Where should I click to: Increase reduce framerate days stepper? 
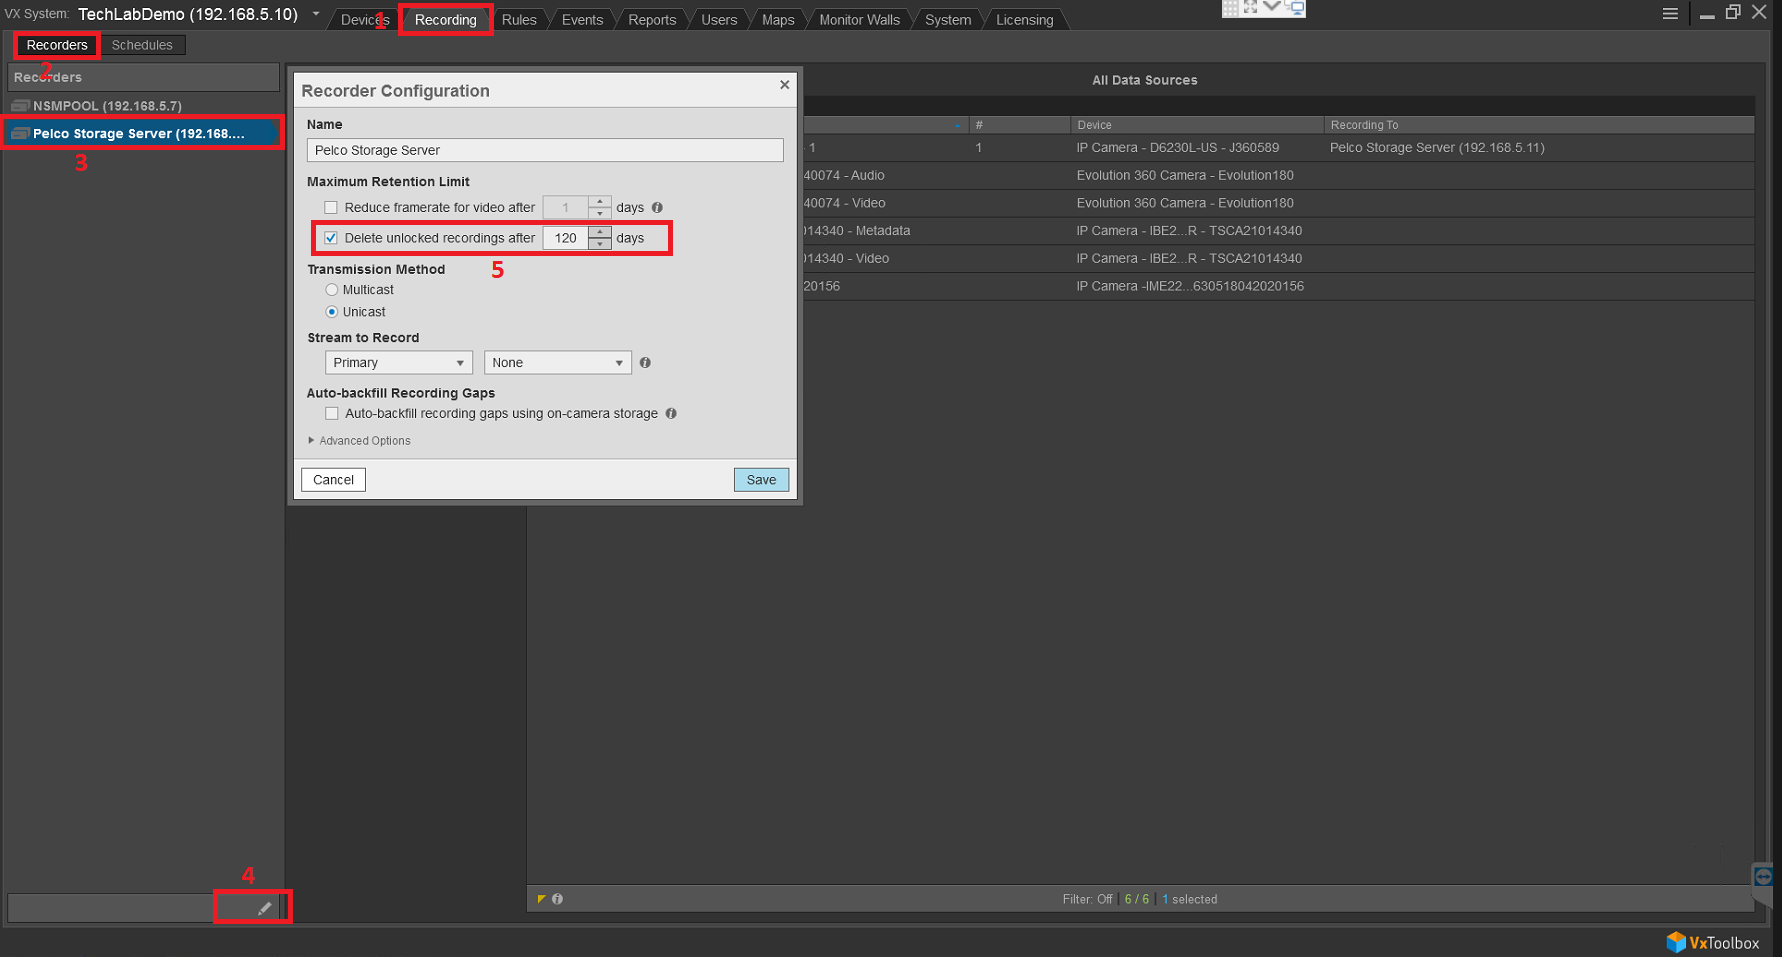tap(600, 202)
